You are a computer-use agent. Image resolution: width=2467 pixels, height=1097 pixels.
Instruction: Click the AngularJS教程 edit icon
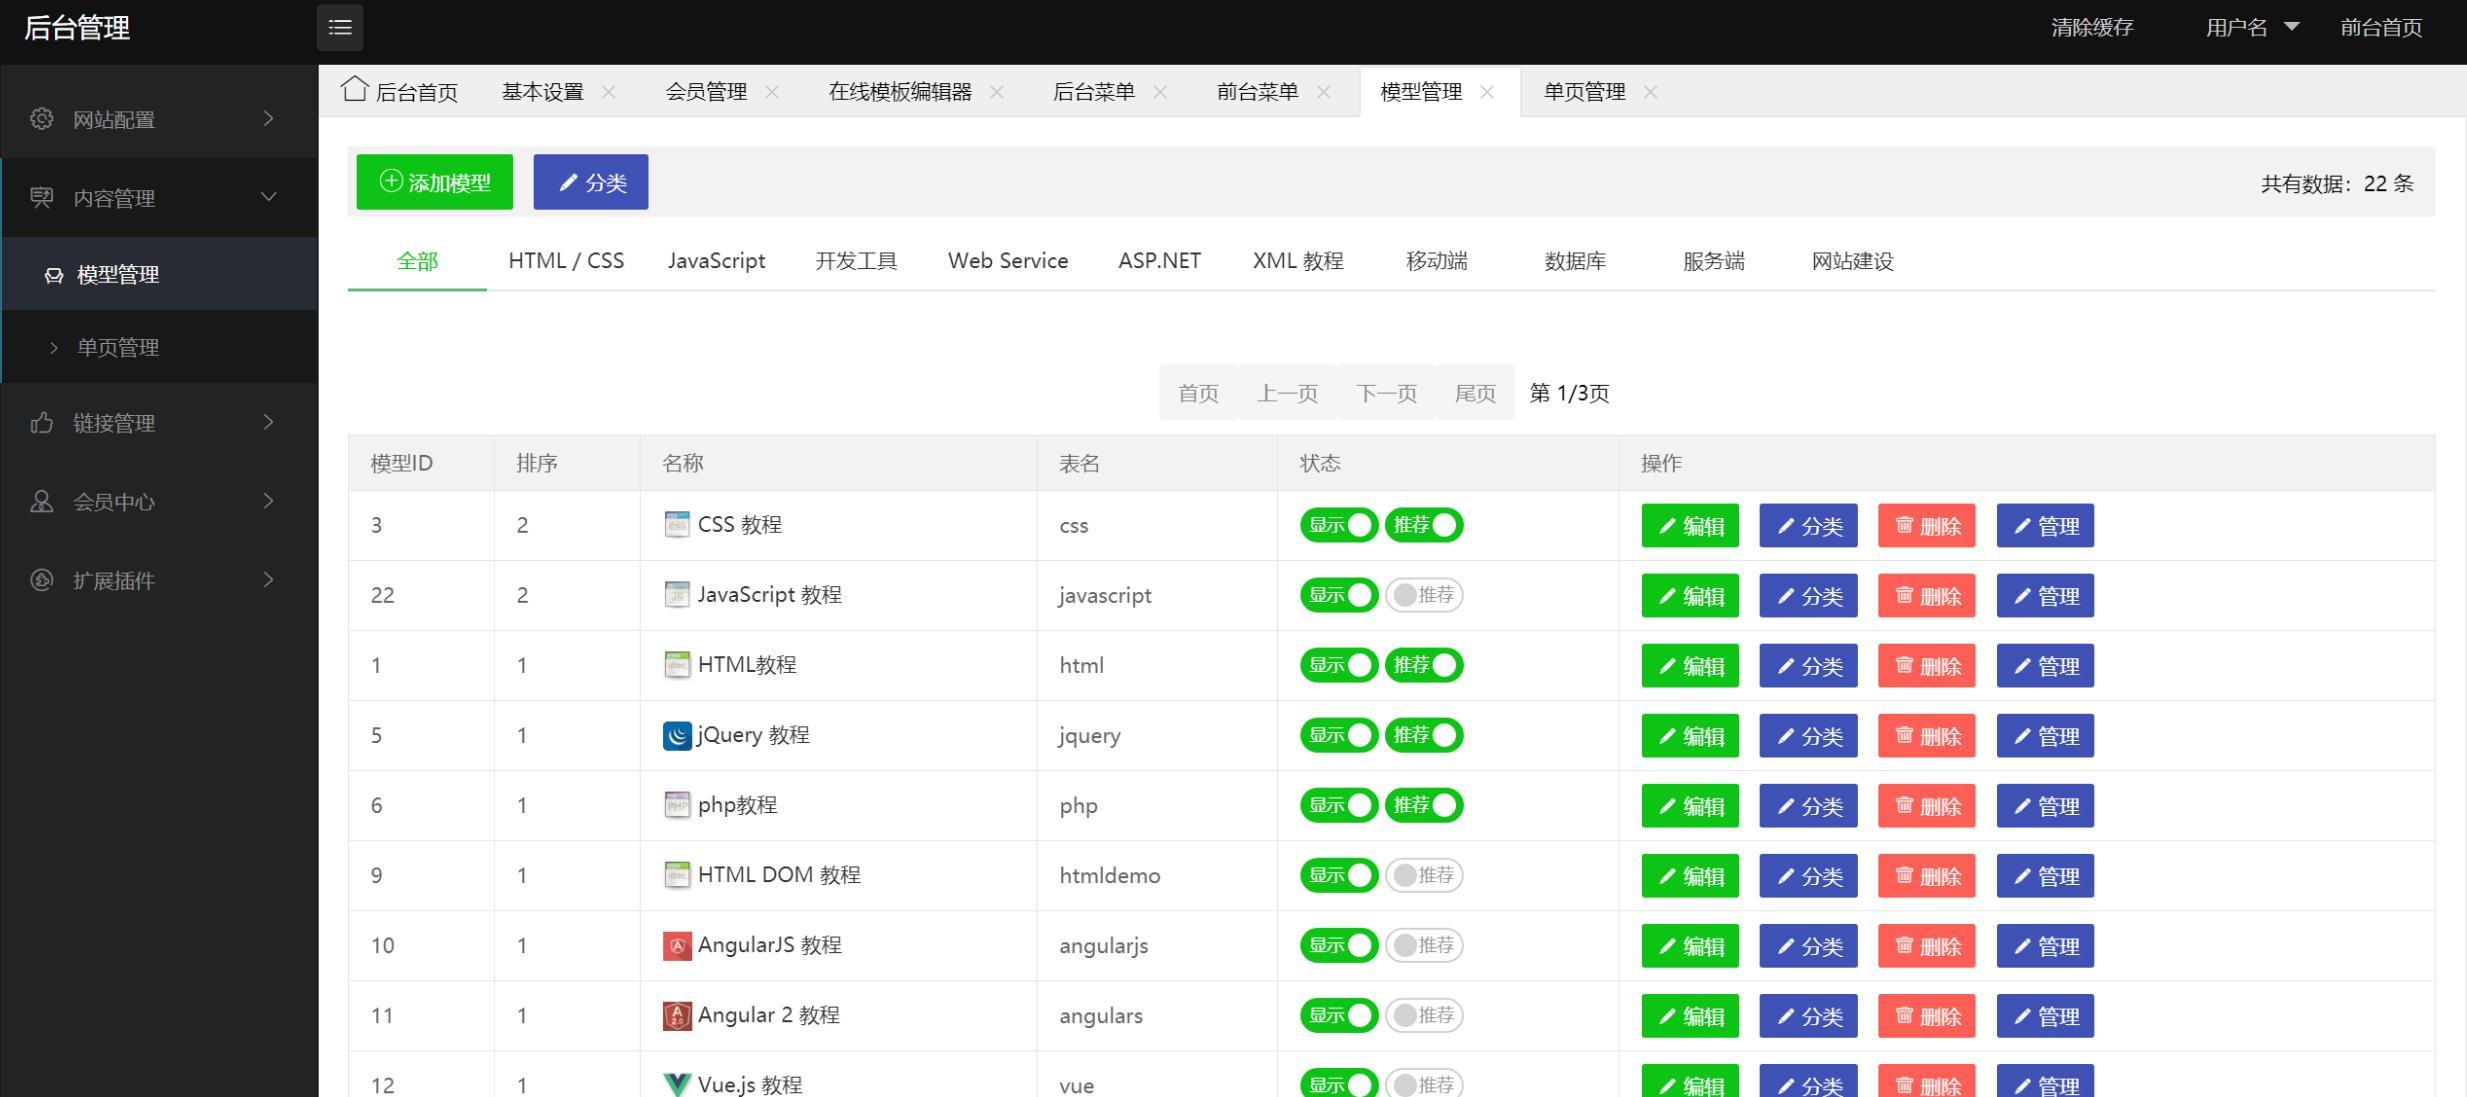tap(1691, 944)
